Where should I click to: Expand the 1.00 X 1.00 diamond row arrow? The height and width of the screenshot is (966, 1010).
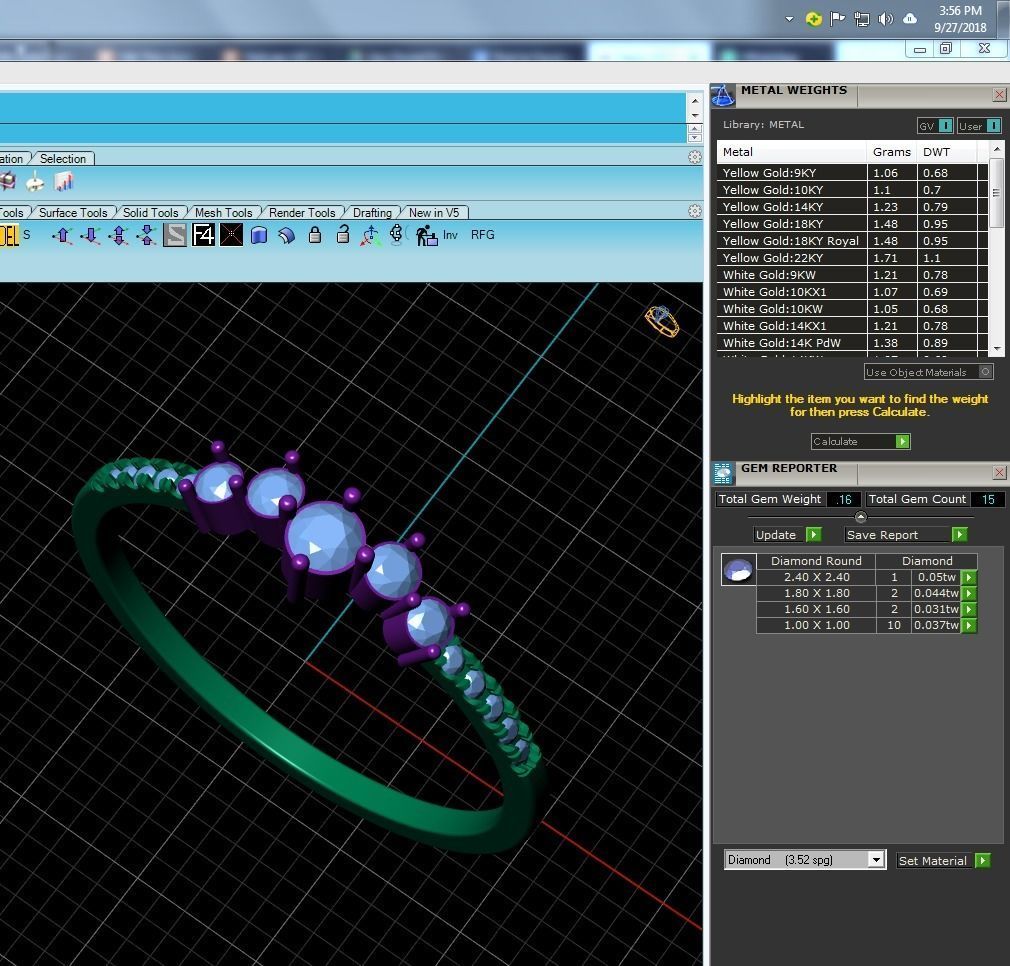tap(969, 625)
